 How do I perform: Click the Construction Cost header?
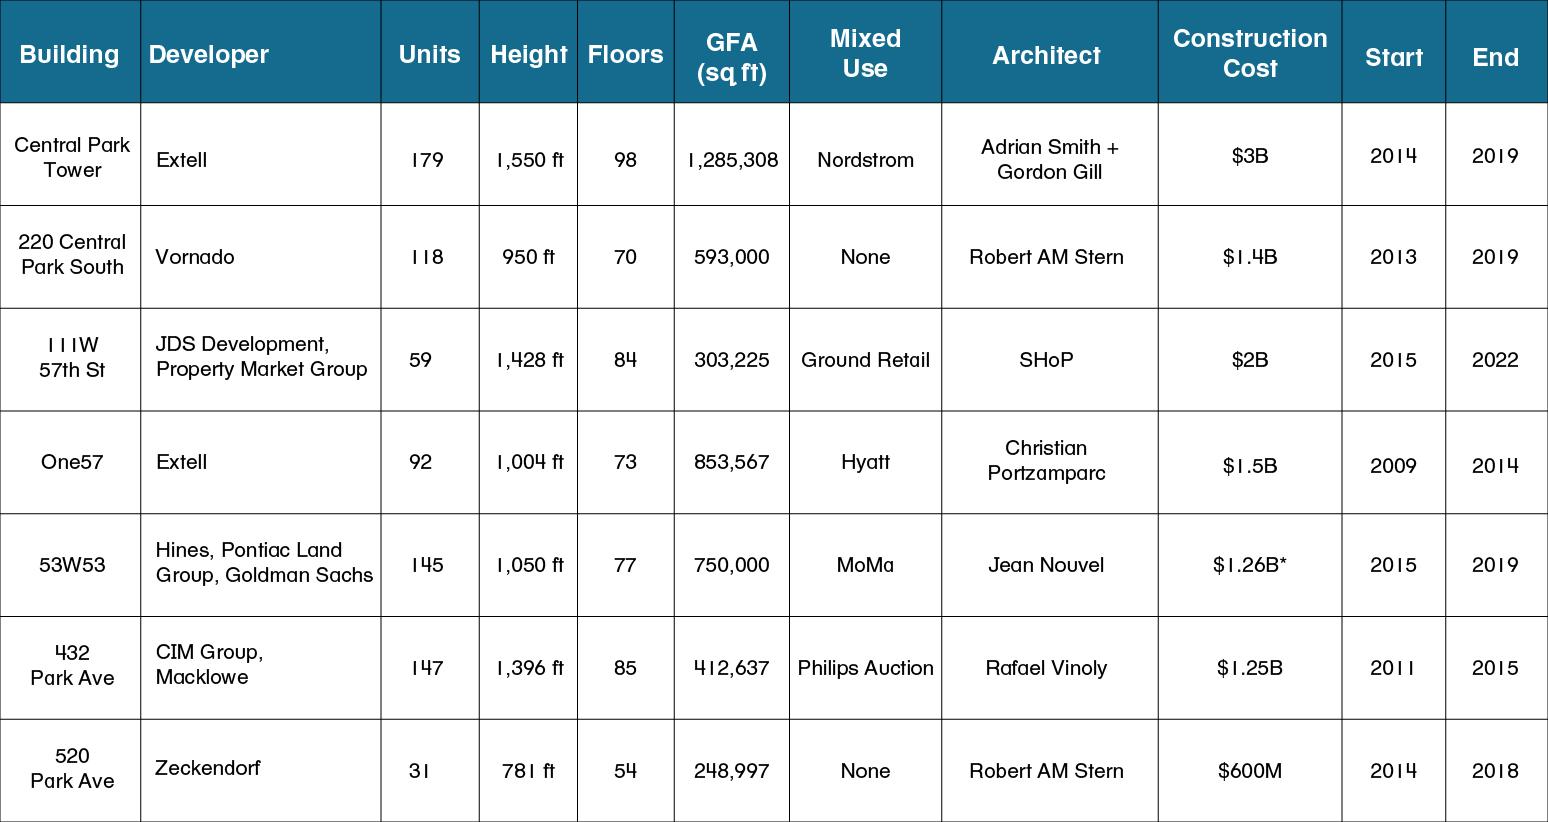(1250, 54)
